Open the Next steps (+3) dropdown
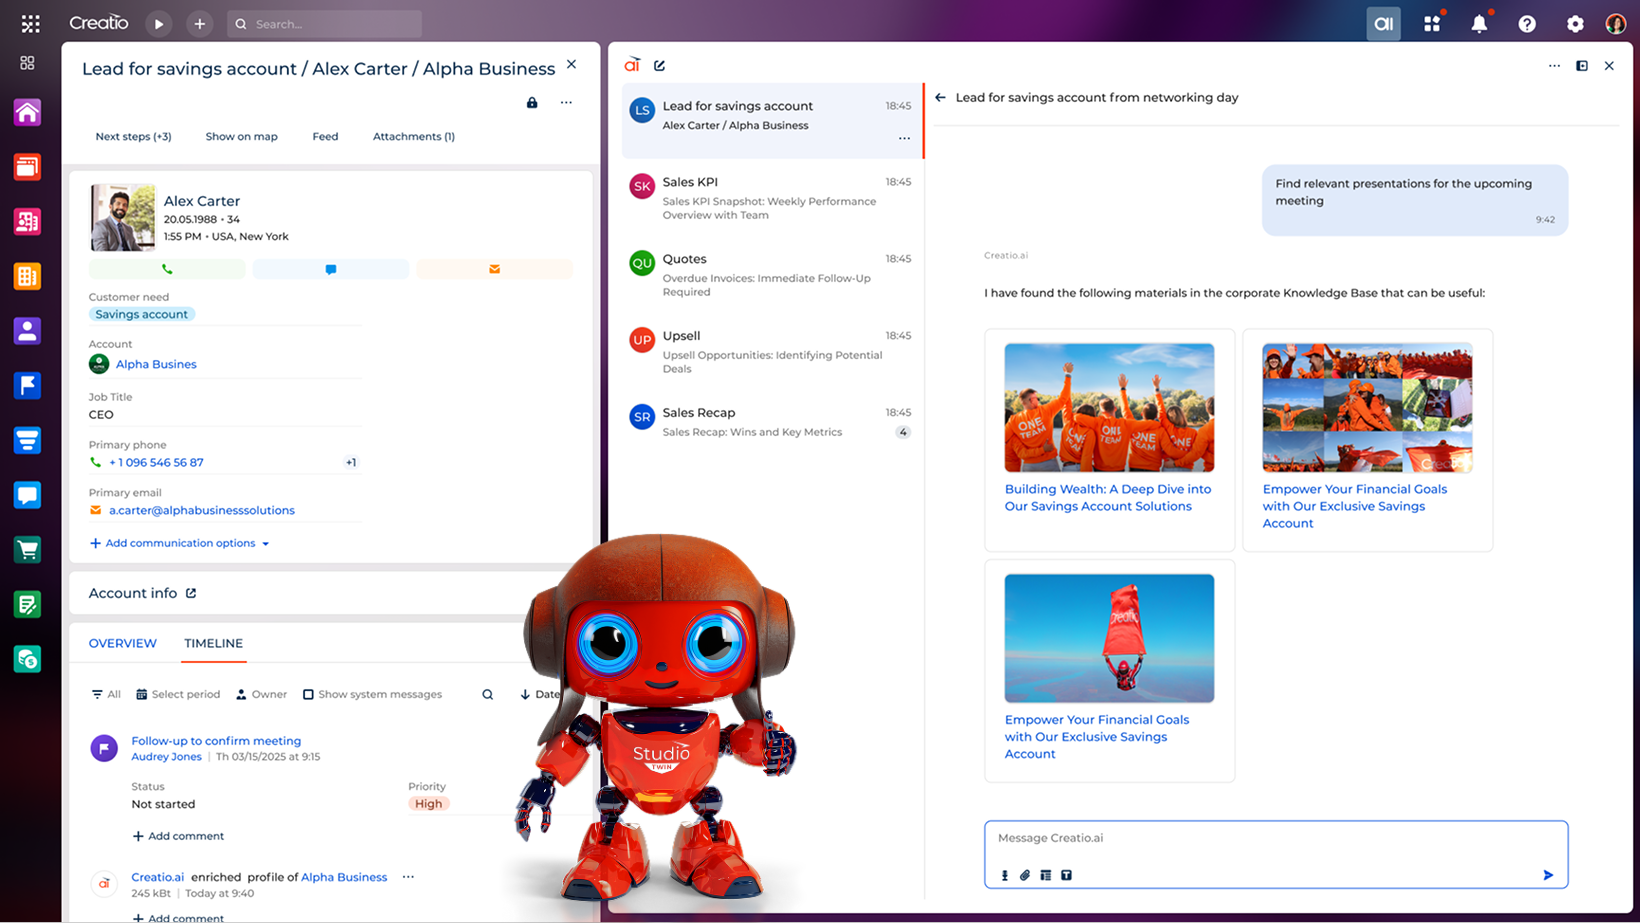 tap(133, 136)
